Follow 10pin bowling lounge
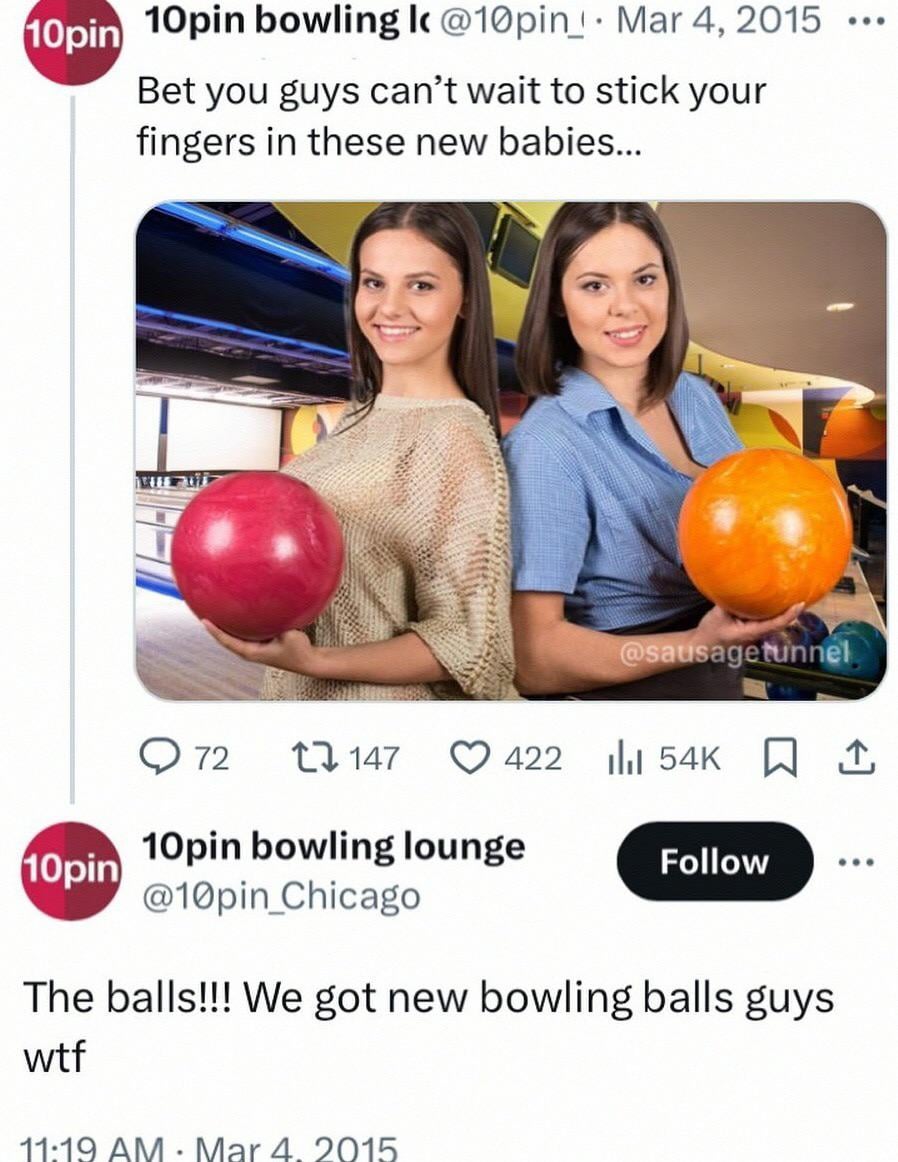The image size is (898, 1162). [x=714, y=861]
